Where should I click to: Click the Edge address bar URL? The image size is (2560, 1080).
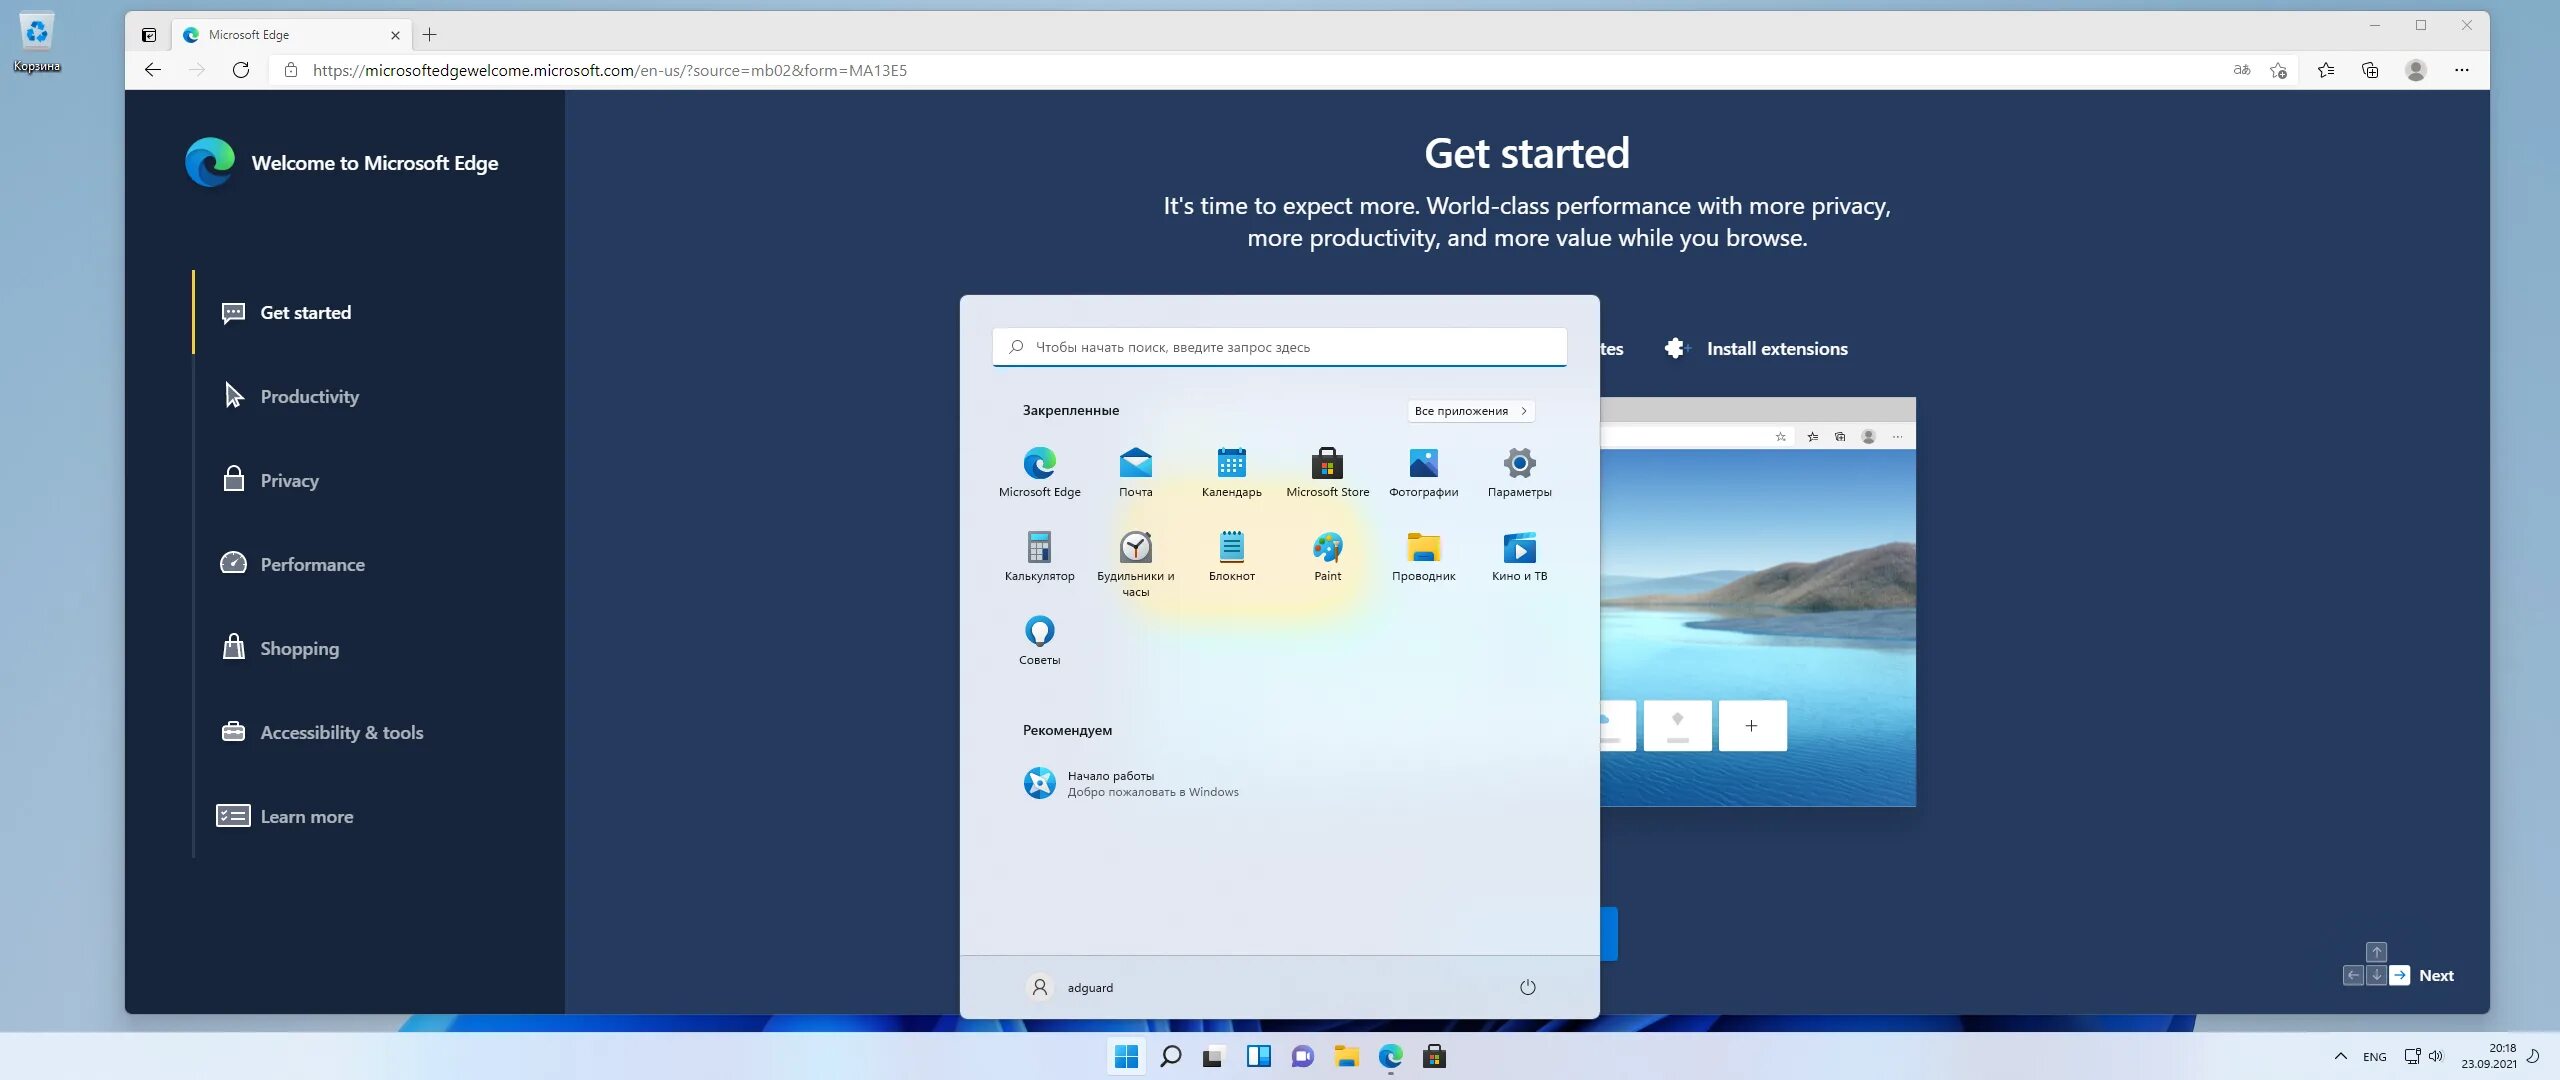tap(609, 70)
